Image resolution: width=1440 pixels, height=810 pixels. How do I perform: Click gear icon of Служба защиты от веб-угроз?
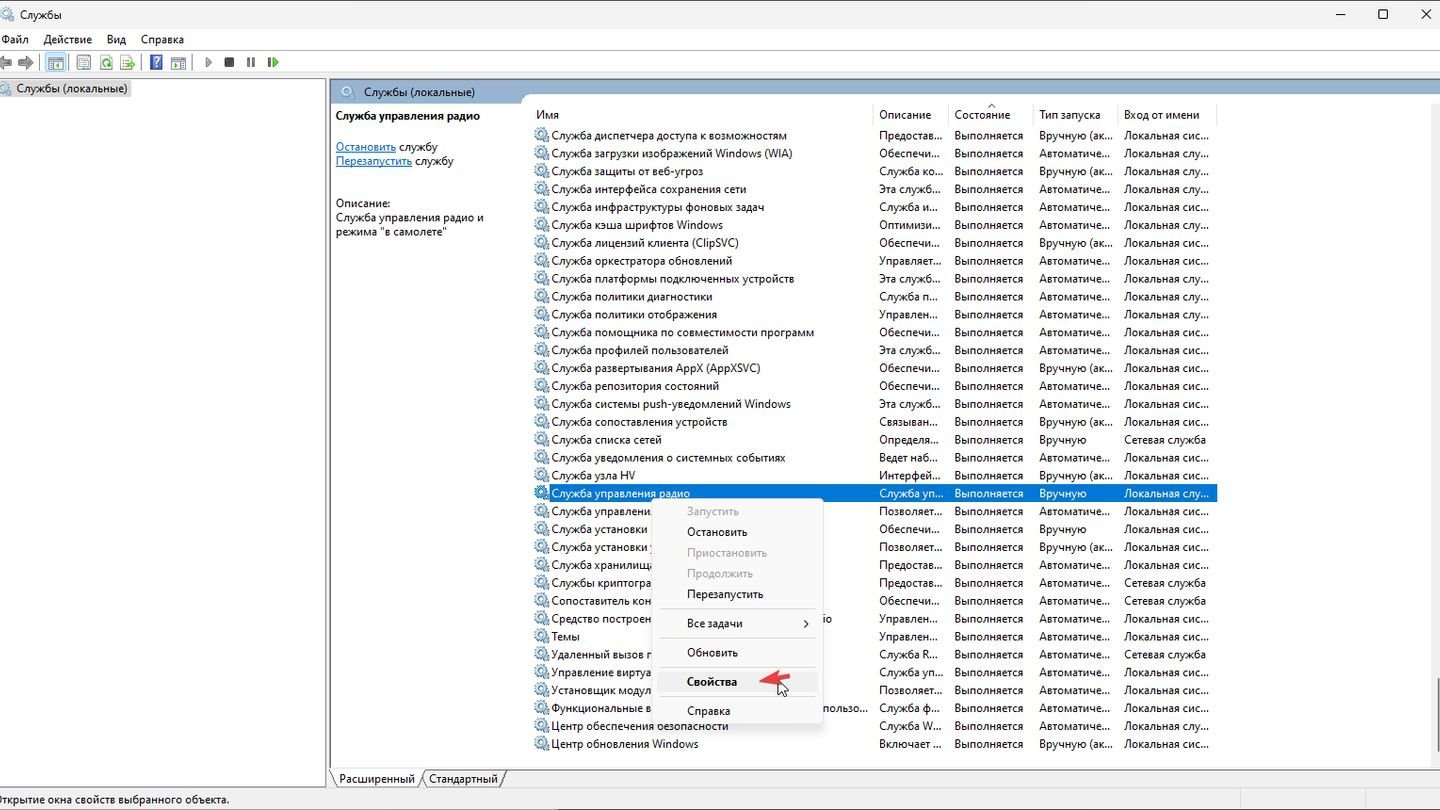pyautogui.click(x=542, y=172)
